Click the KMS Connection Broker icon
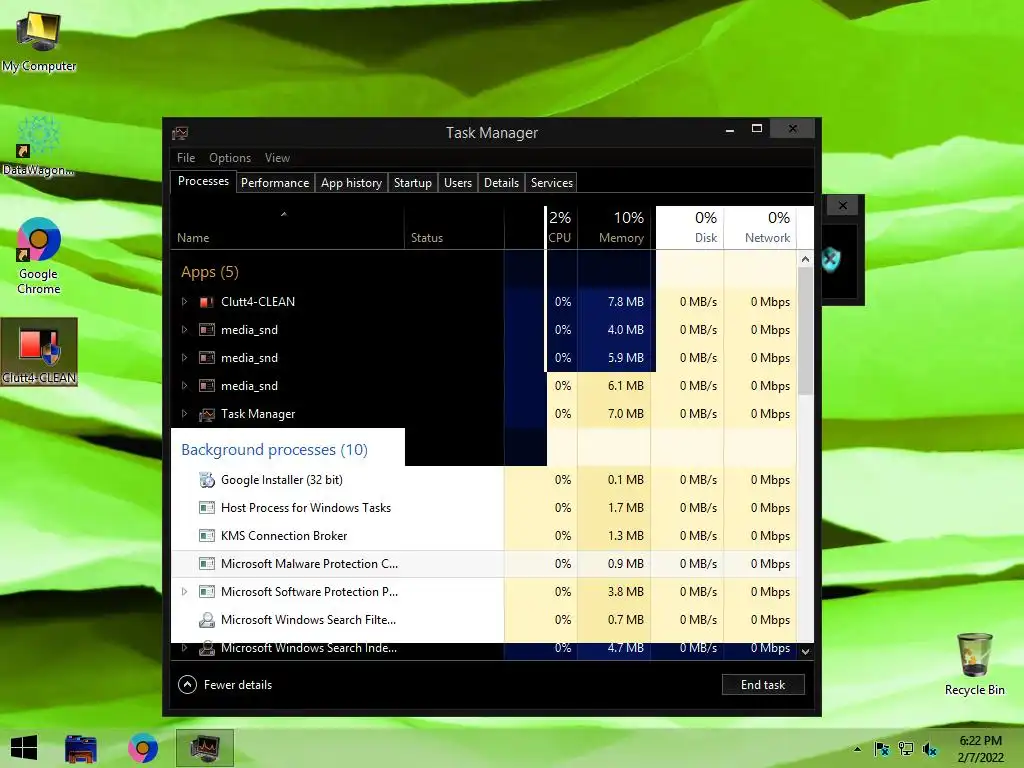Image resolution: width=1024 pixels, height=768 pixels. [x=206, y=536]
